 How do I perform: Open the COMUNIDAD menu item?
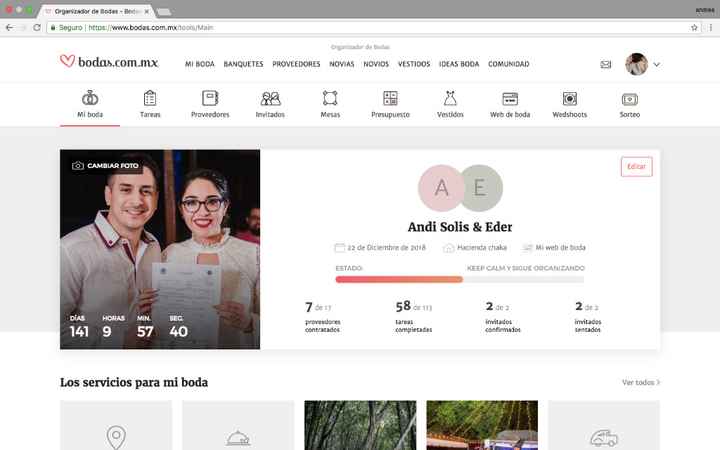[x=508, y=64]
